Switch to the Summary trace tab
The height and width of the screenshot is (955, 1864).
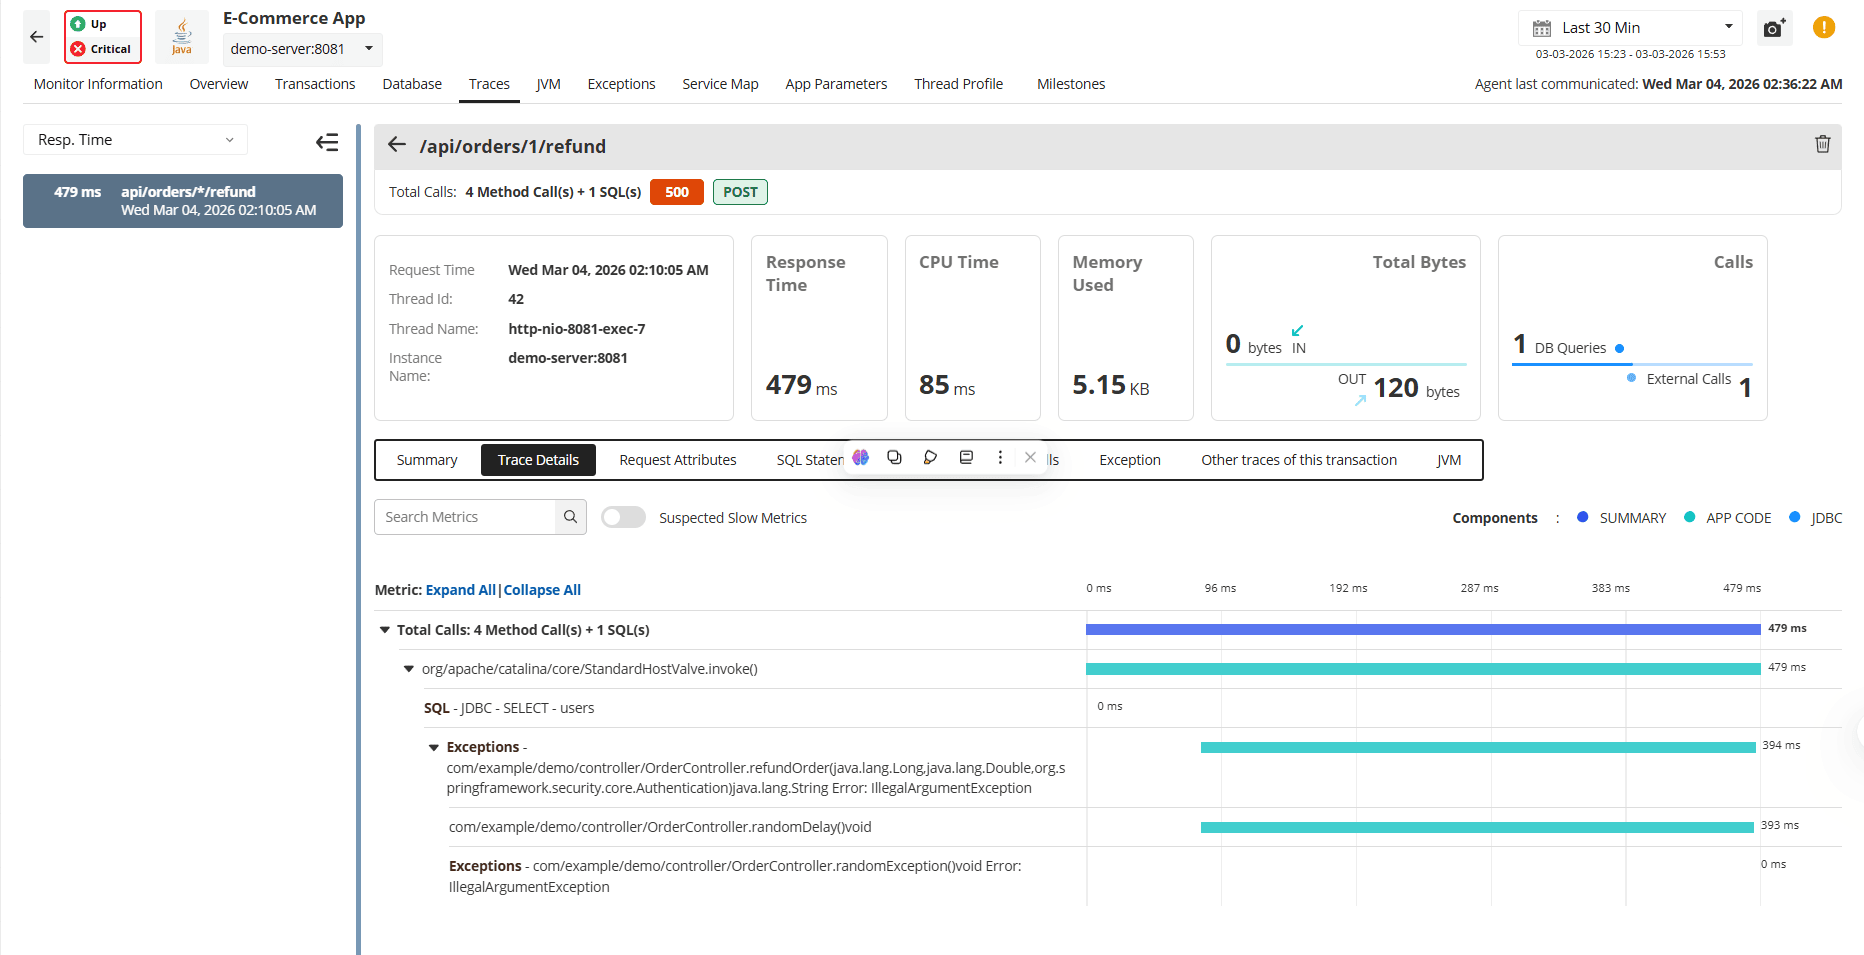(427, 460)
